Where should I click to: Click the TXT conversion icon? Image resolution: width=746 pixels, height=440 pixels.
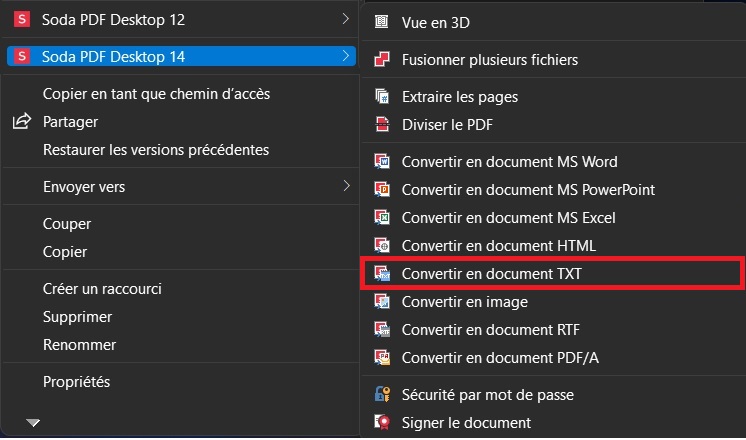(x=382, y=274)
